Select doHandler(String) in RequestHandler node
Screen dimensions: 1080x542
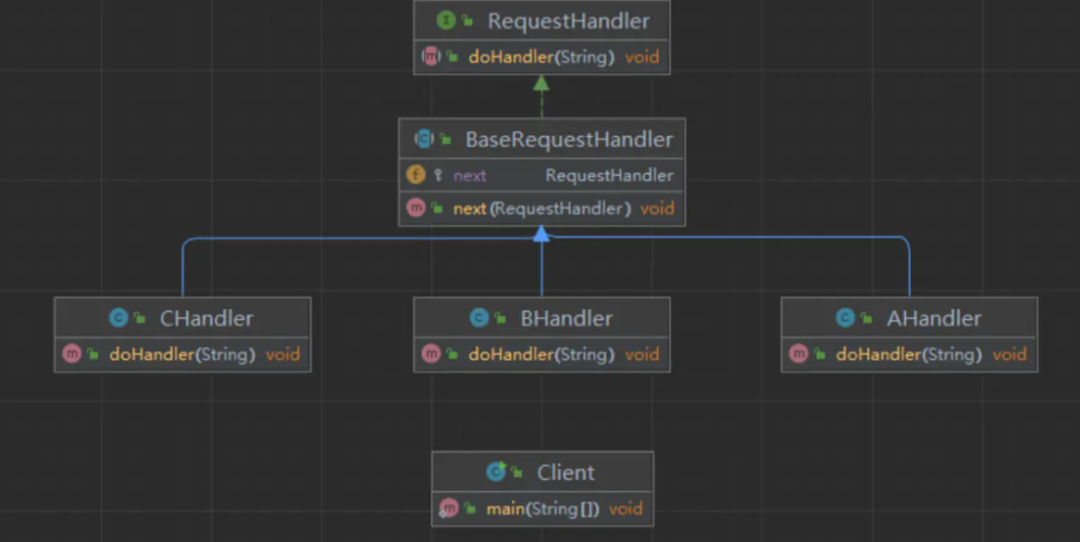point(541,56)
